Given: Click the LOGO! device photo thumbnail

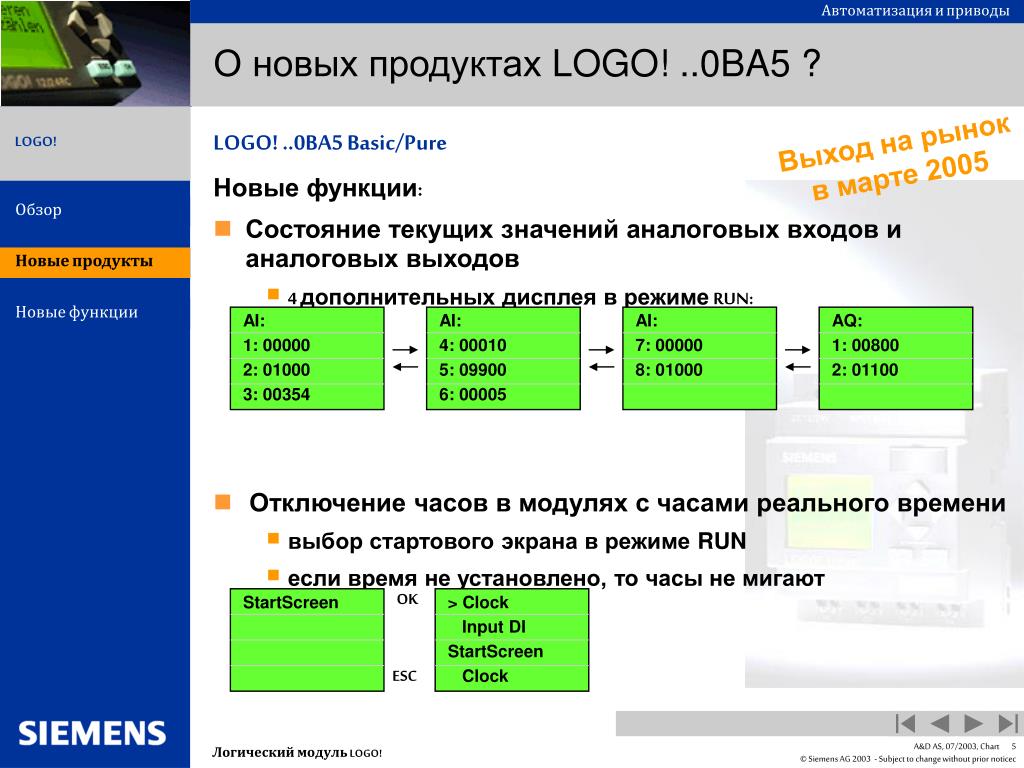Looking at the screenshot, I should [95, 53].
